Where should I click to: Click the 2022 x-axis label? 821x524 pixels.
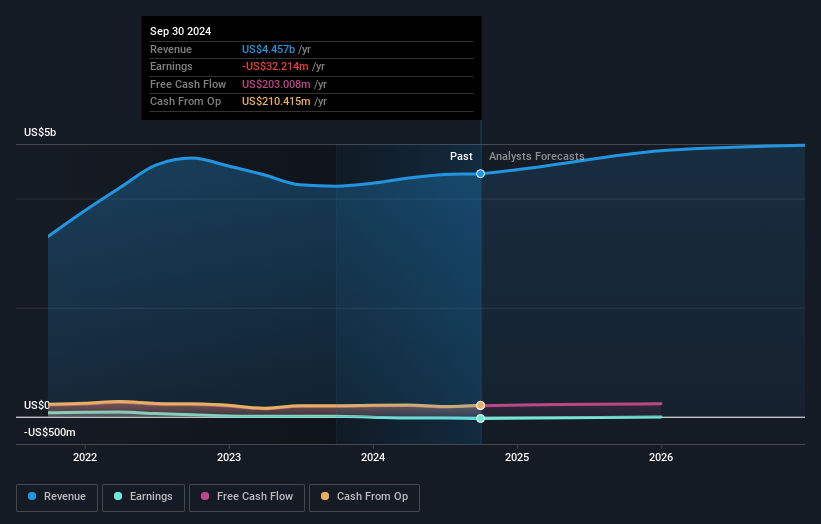(x=85, y=457)
